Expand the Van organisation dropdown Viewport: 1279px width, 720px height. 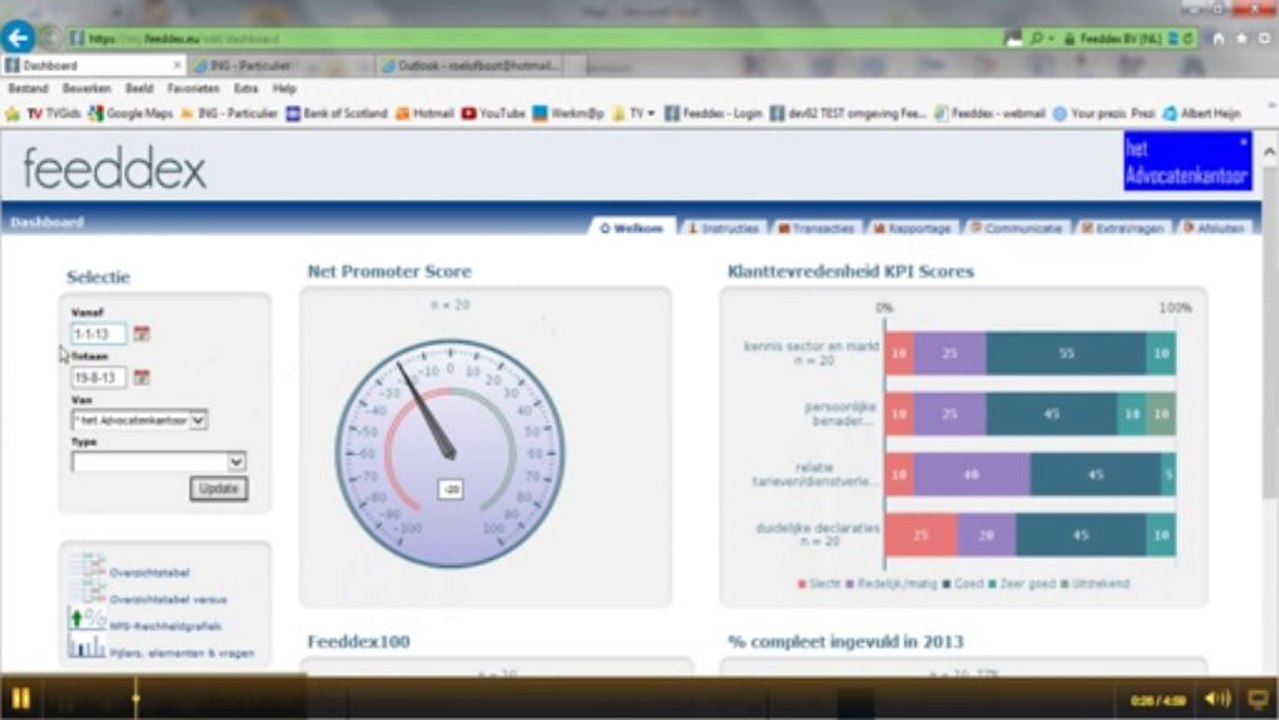[198, 421]
